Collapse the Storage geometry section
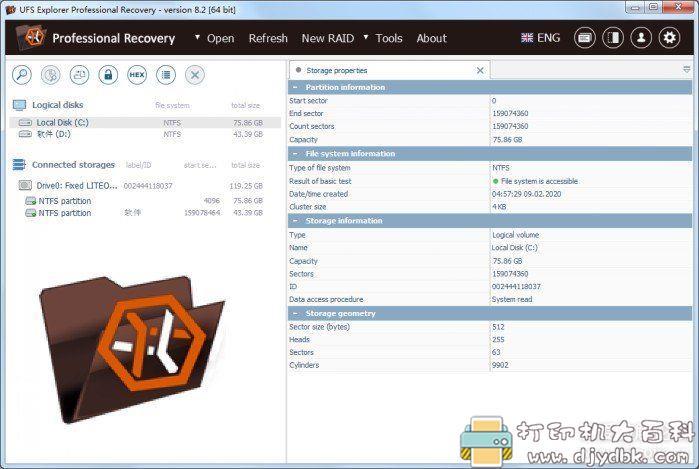 pyautogui.click(x=296, y=313)
